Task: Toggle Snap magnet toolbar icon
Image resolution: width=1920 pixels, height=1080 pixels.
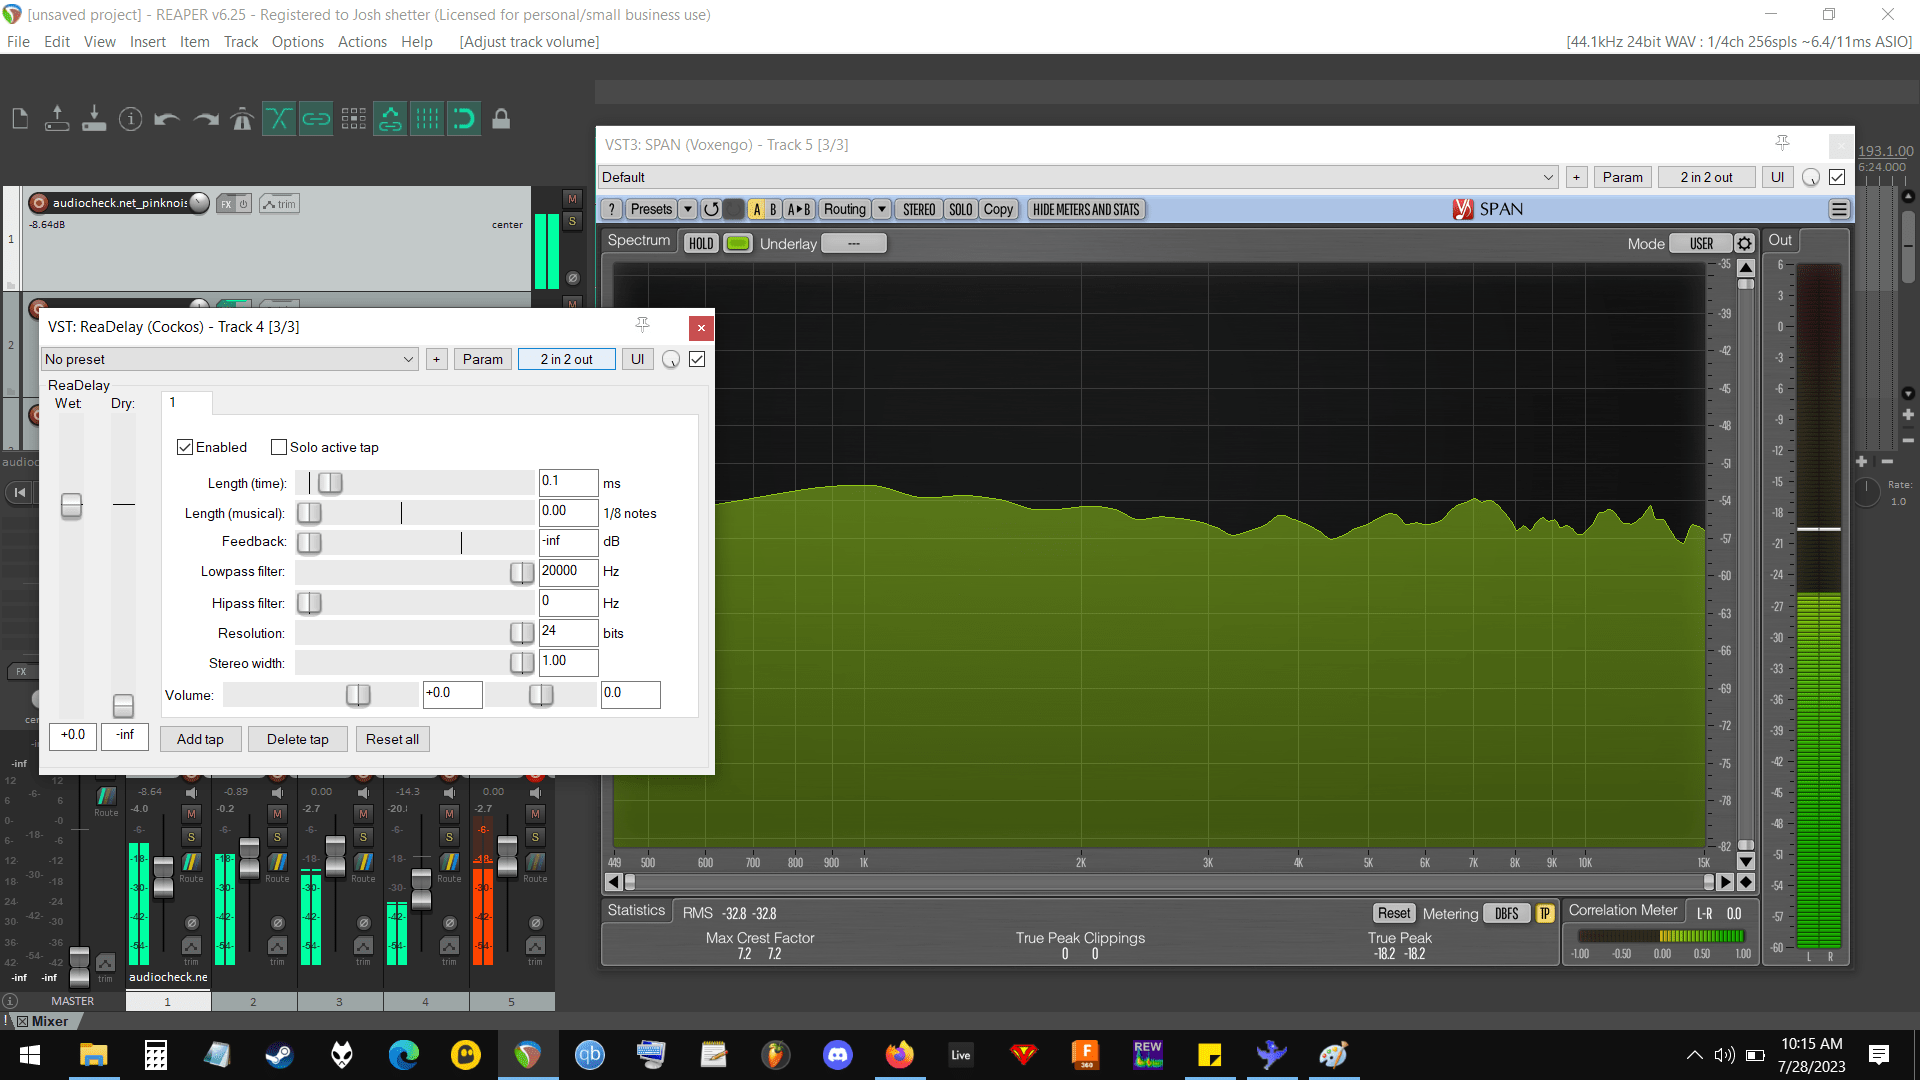Action: (464, 119)
